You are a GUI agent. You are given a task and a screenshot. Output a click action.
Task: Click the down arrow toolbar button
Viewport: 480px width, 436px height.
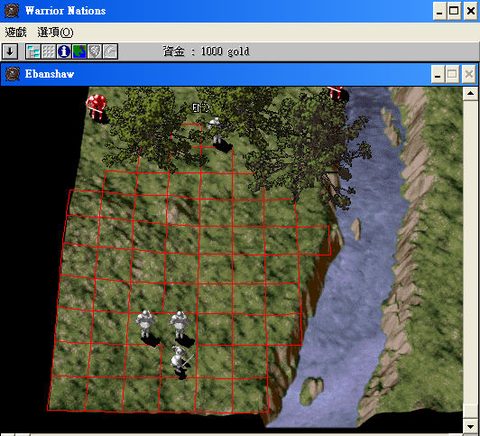point(10,52)
